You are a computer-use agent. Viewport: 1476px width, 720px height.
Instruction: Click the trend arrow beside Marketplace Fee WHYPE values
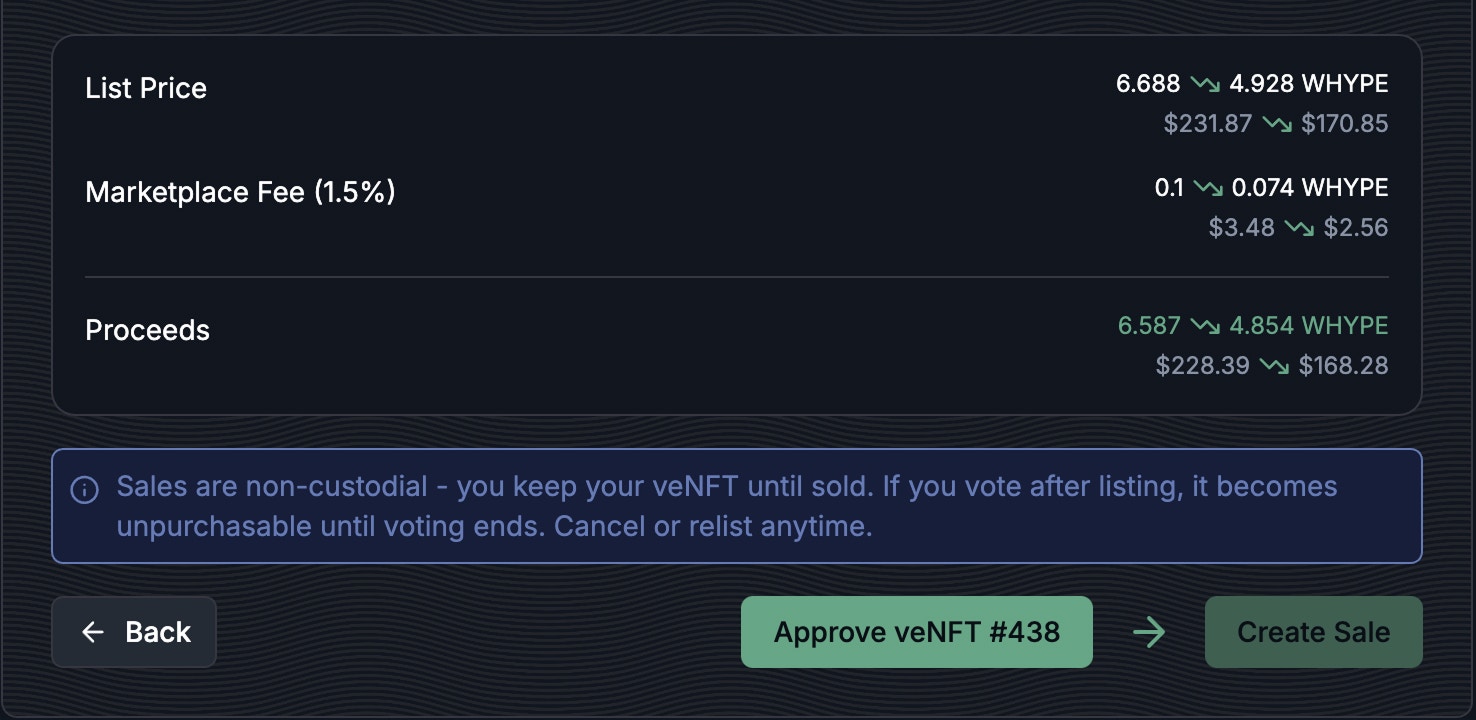pyautogui.click(x=1206, y=188)
